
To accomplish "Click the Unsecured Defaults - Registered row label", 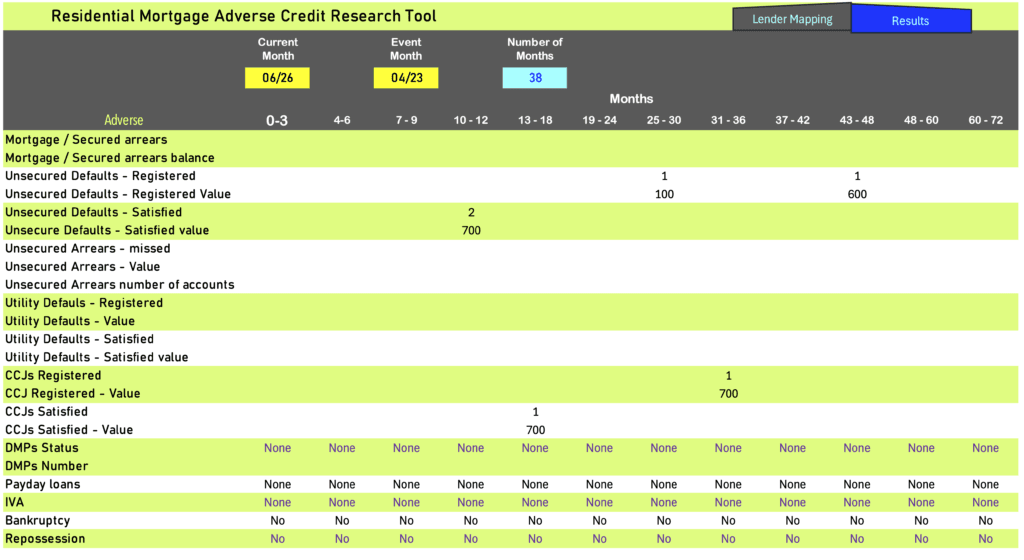I will [101, 176].
